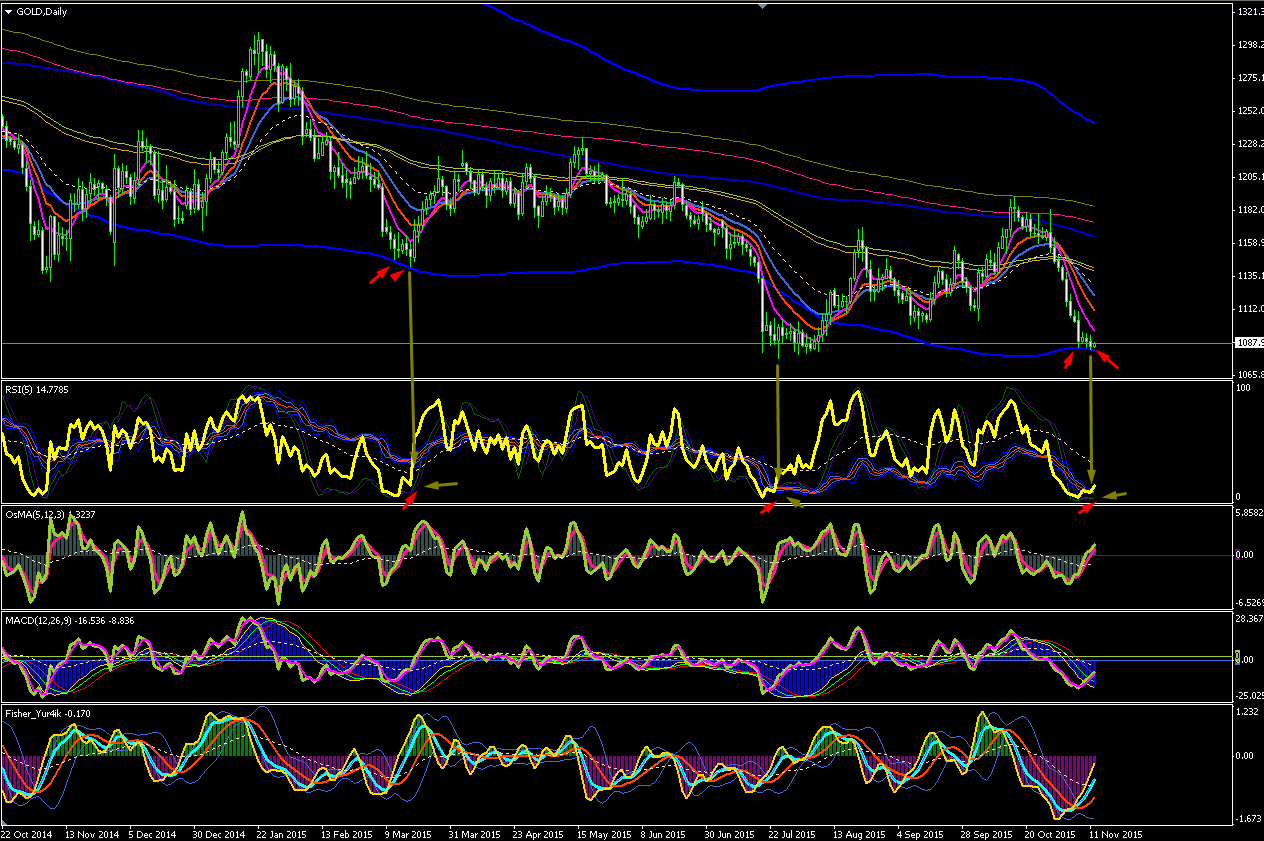Click the 1252 price scale value

click(x=1250, y=111)
